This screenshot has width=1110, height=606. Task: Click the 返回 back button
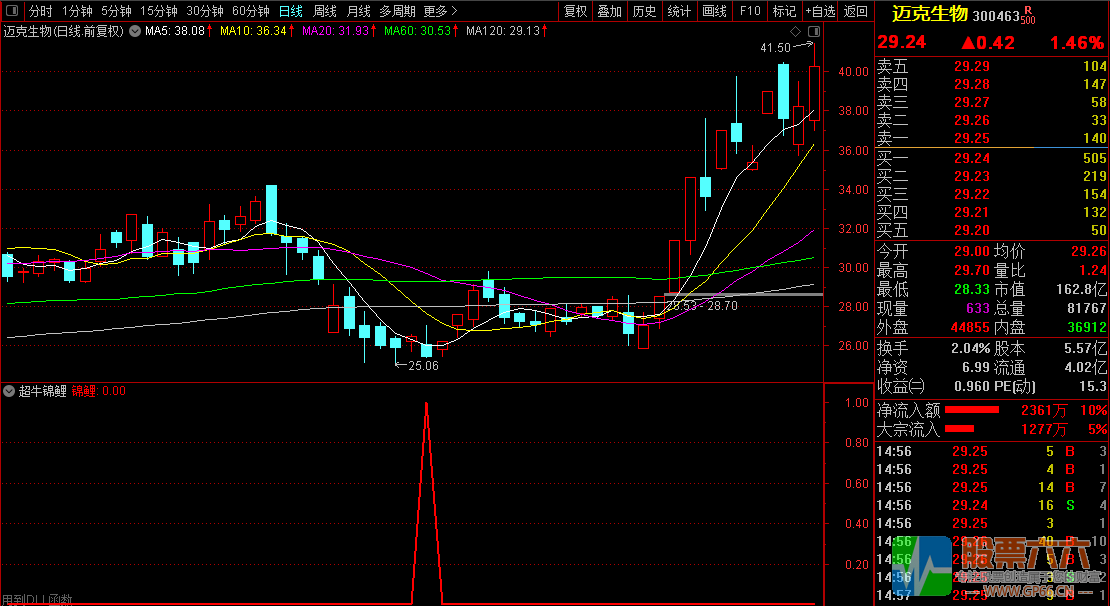pyautogui.click(x=856, y=11)
